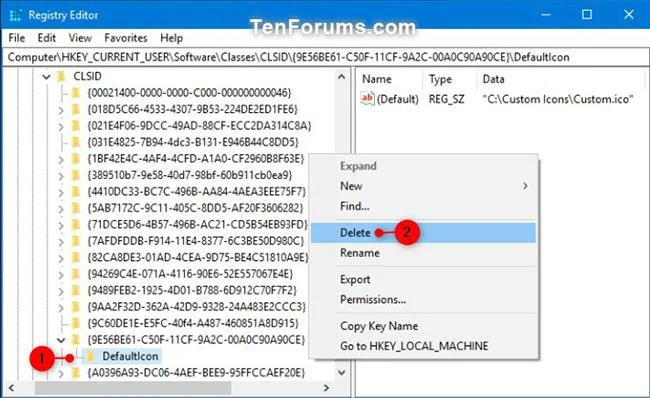Select key {9C60DE1E-E5FC-40f4-A487-460851A8D915}

click(193, 323)
